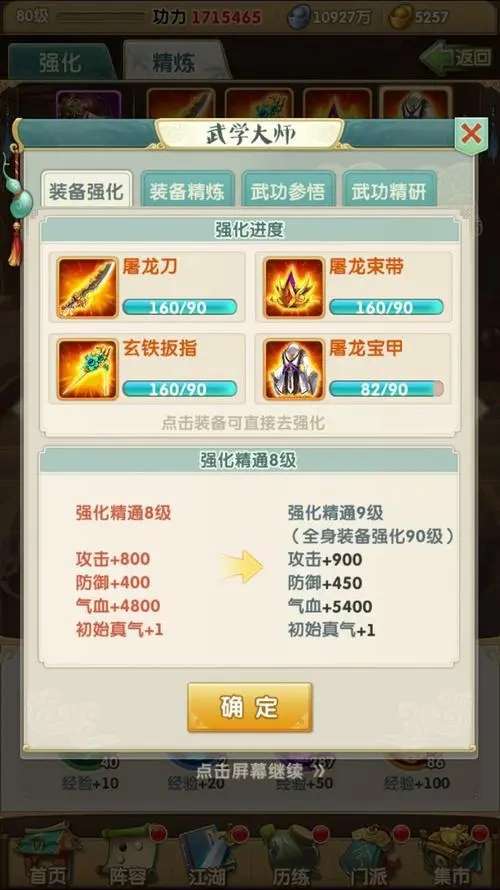
Task: Select the 装备强化 tab
Action: point(86,190)
